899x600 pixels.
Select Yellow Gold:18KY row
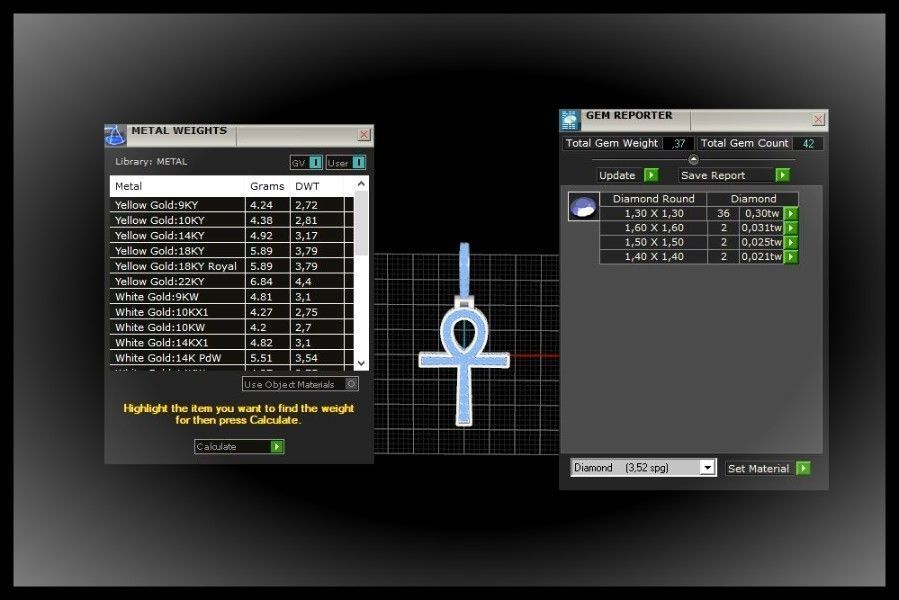pyautogui.click(x=232, y=251)
